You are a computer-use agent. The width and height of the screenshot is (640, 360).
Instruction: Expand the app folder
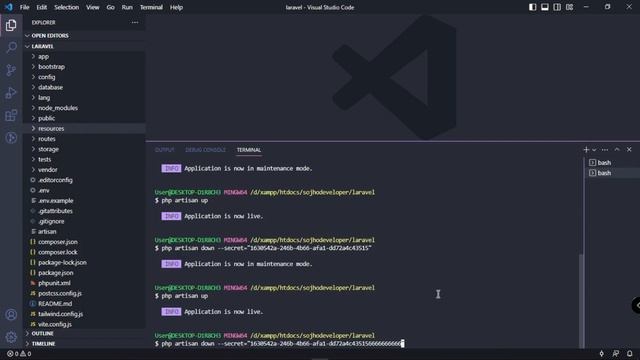tap(84, 56)
